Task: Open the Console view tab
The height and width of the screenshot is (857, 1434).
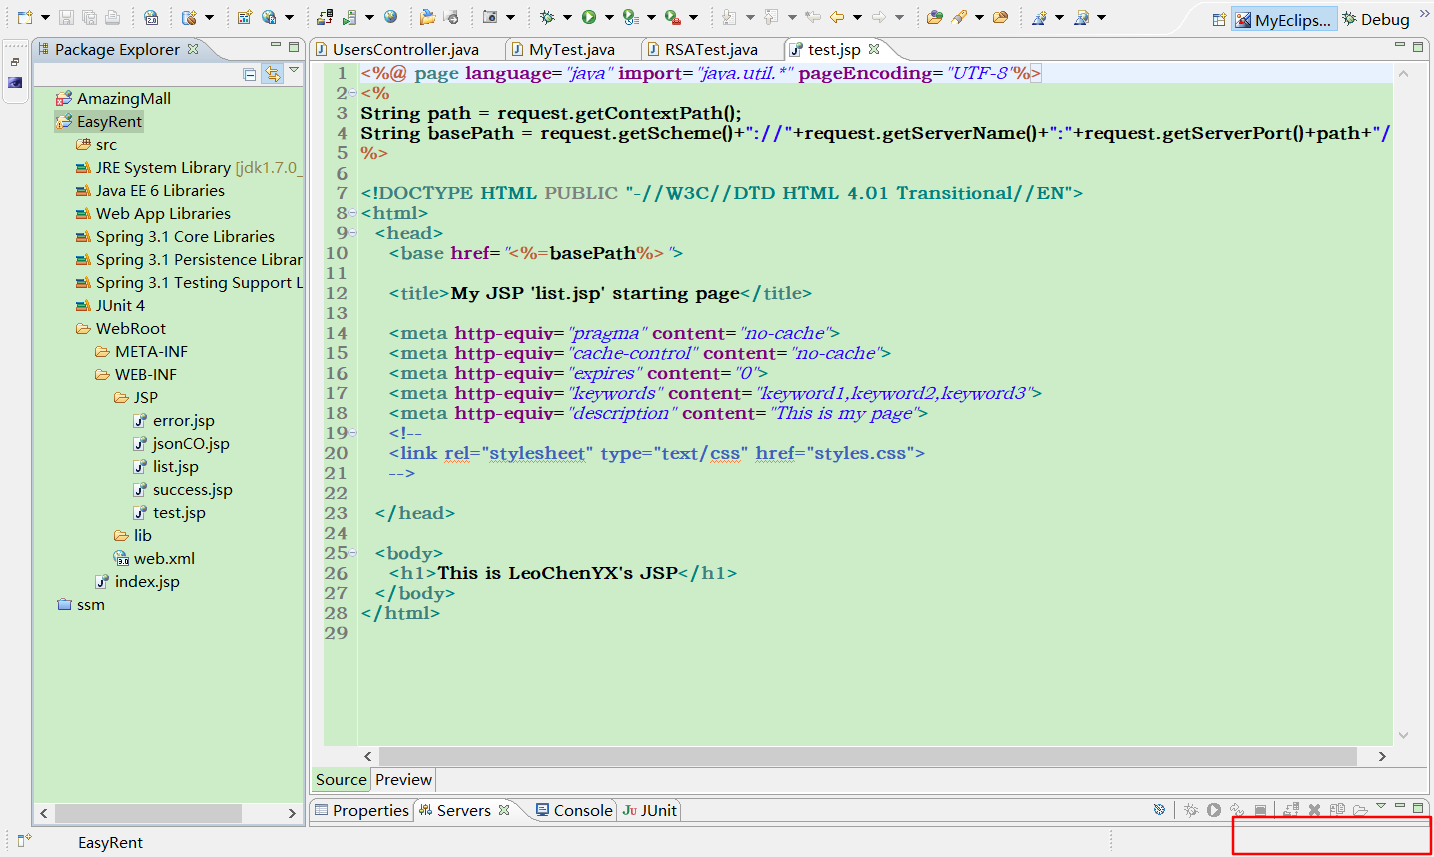Action: coord(574,810)
